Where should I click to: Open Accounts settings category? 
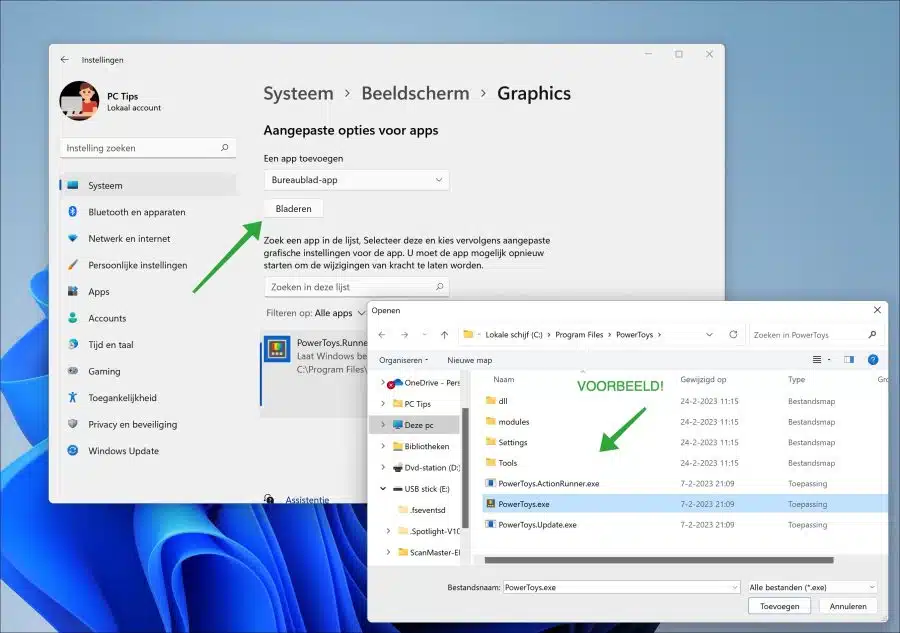[148, 318]
